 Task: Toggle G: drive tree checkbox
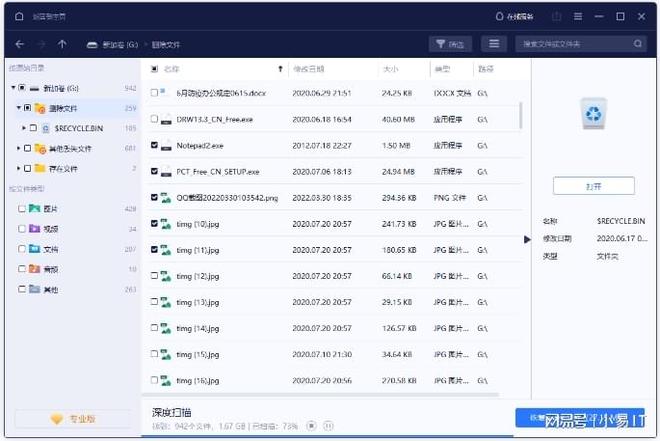point(22,88)
